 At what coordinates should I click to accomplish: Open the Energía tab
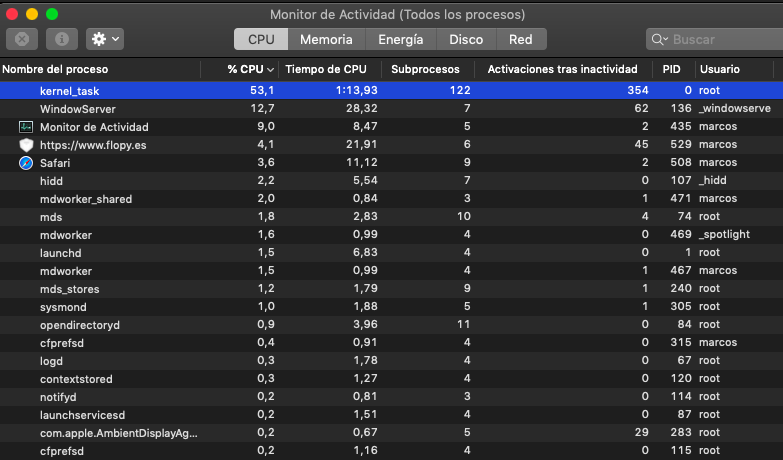click(400, 39)
